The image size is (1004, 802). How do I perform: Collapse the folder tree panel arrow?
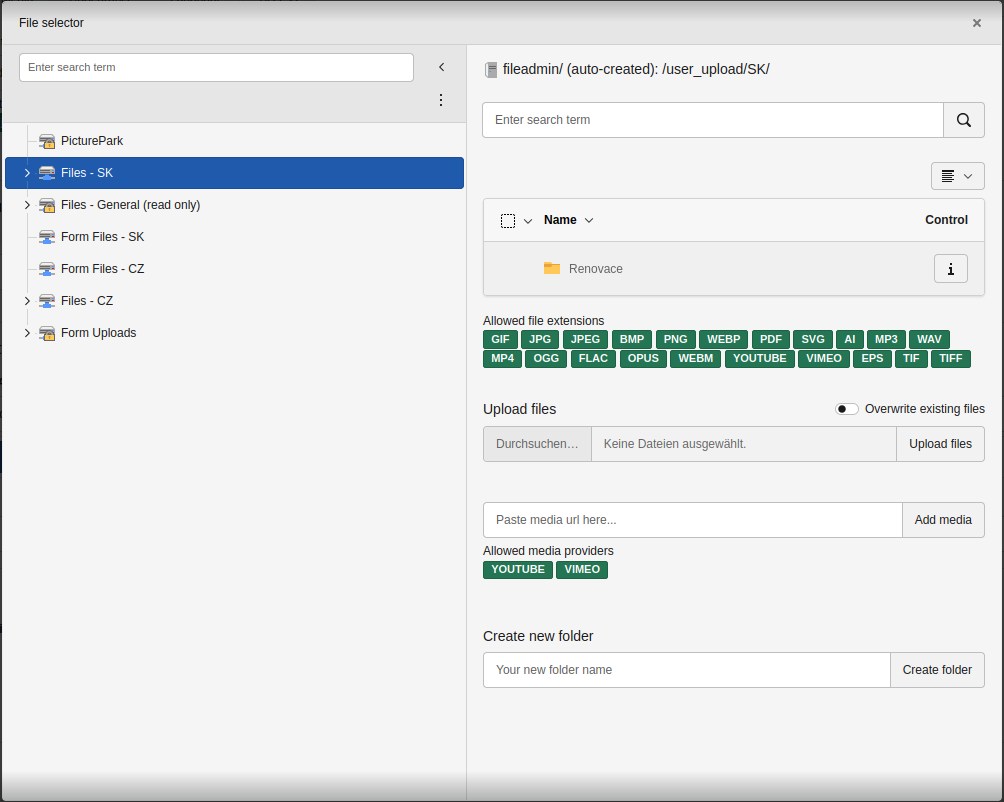pyautogui.click(x=441, y=67)
